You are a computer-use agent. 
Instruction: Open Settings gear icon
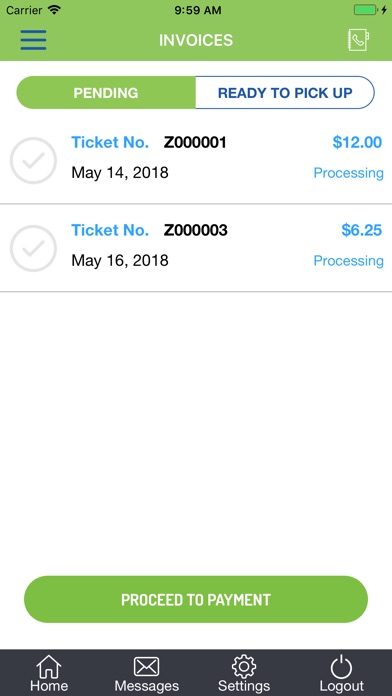pos(244,667)
